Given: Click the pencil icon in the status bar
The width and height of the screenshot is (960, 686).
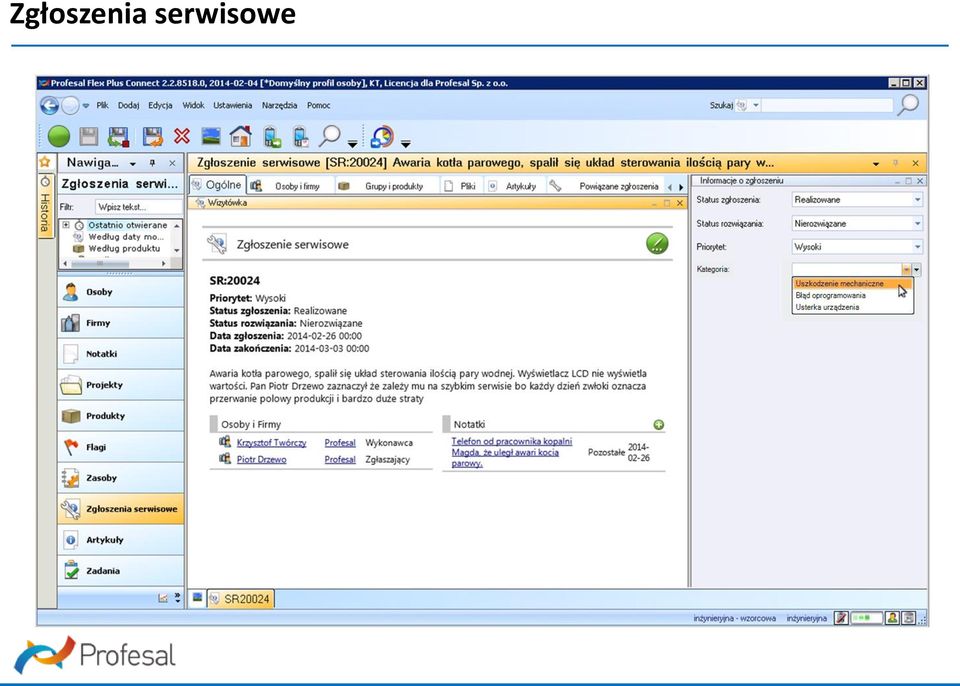Looking at the screenshot, I should coord(841,618).
